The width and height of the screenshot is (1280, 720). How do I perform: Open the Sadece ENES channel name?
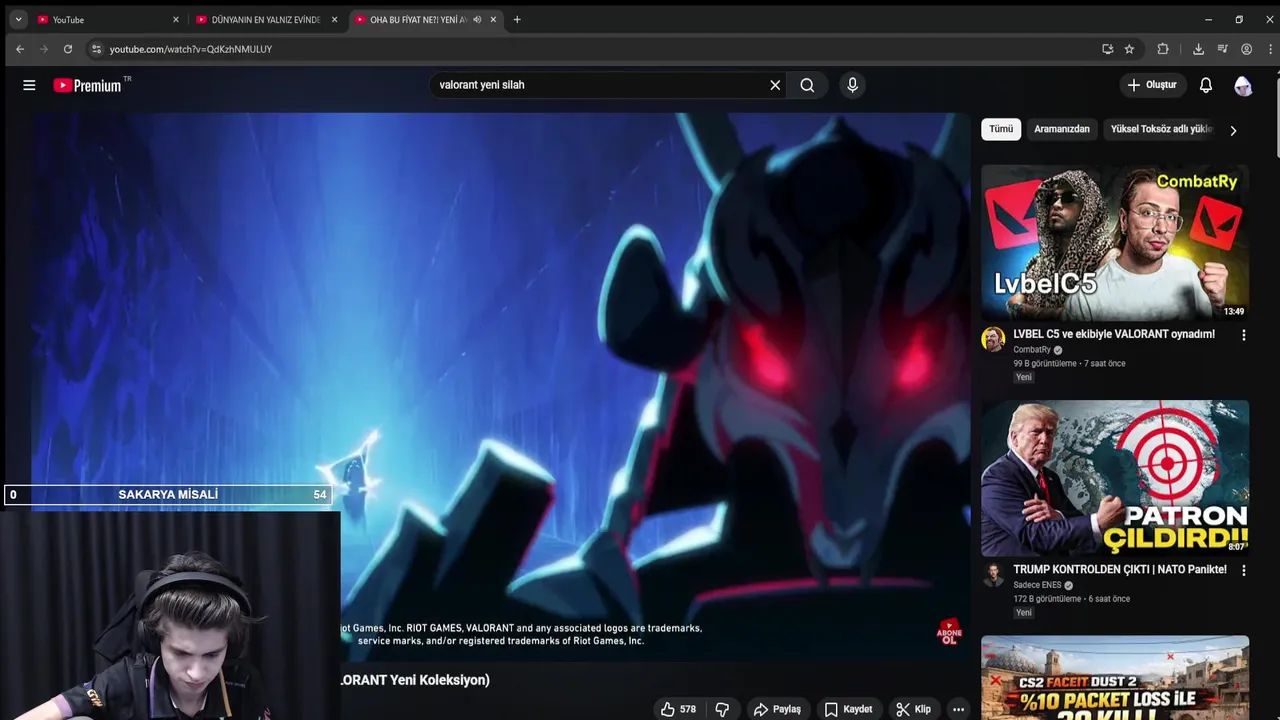pos(1037,585)
